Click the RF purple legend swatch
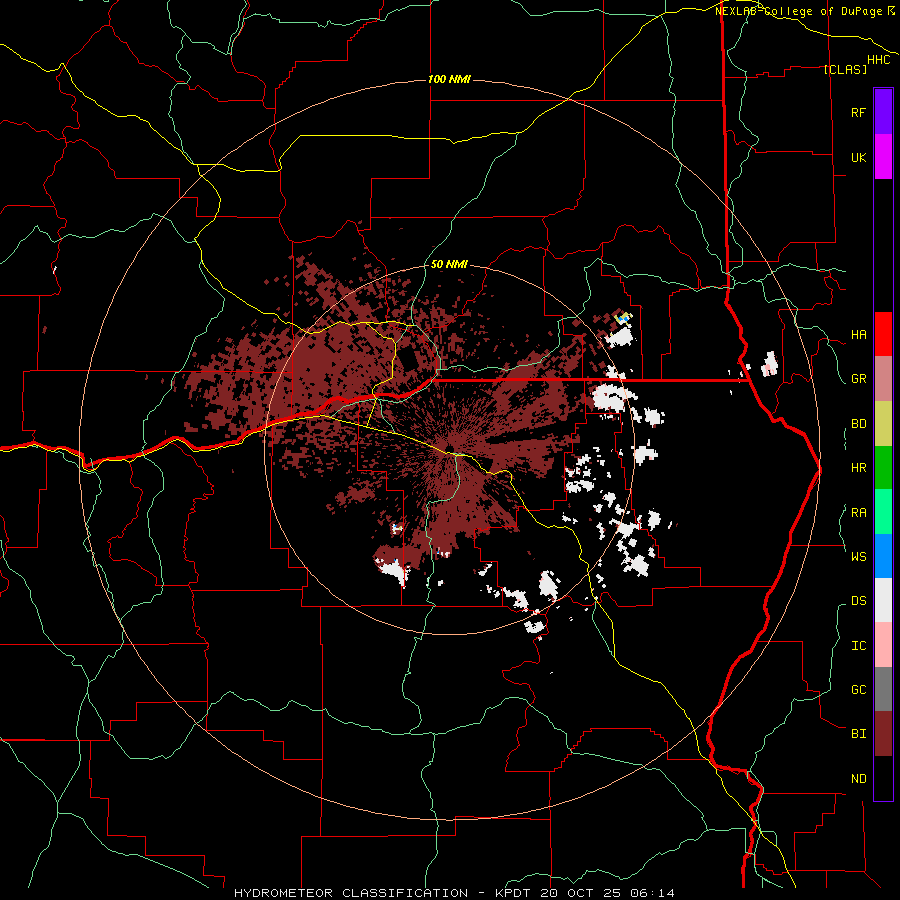The image size is (900, 900). point(883,112)
